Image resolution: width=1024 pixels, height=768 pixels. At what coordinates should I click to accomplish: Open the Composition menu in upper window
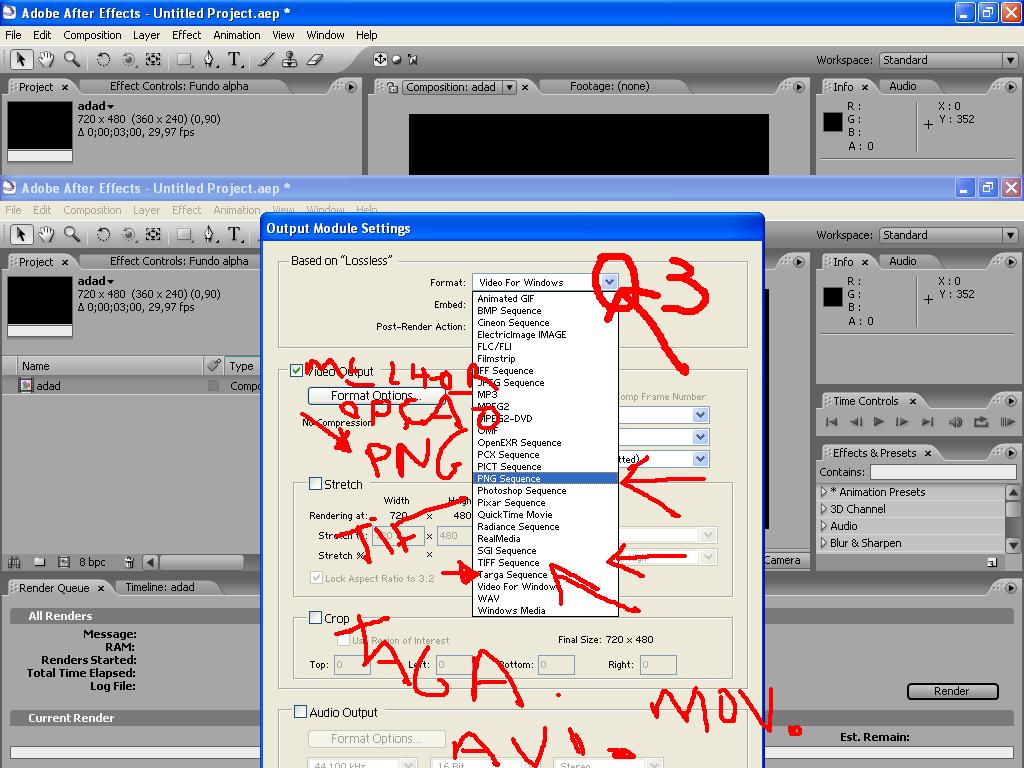92,35
